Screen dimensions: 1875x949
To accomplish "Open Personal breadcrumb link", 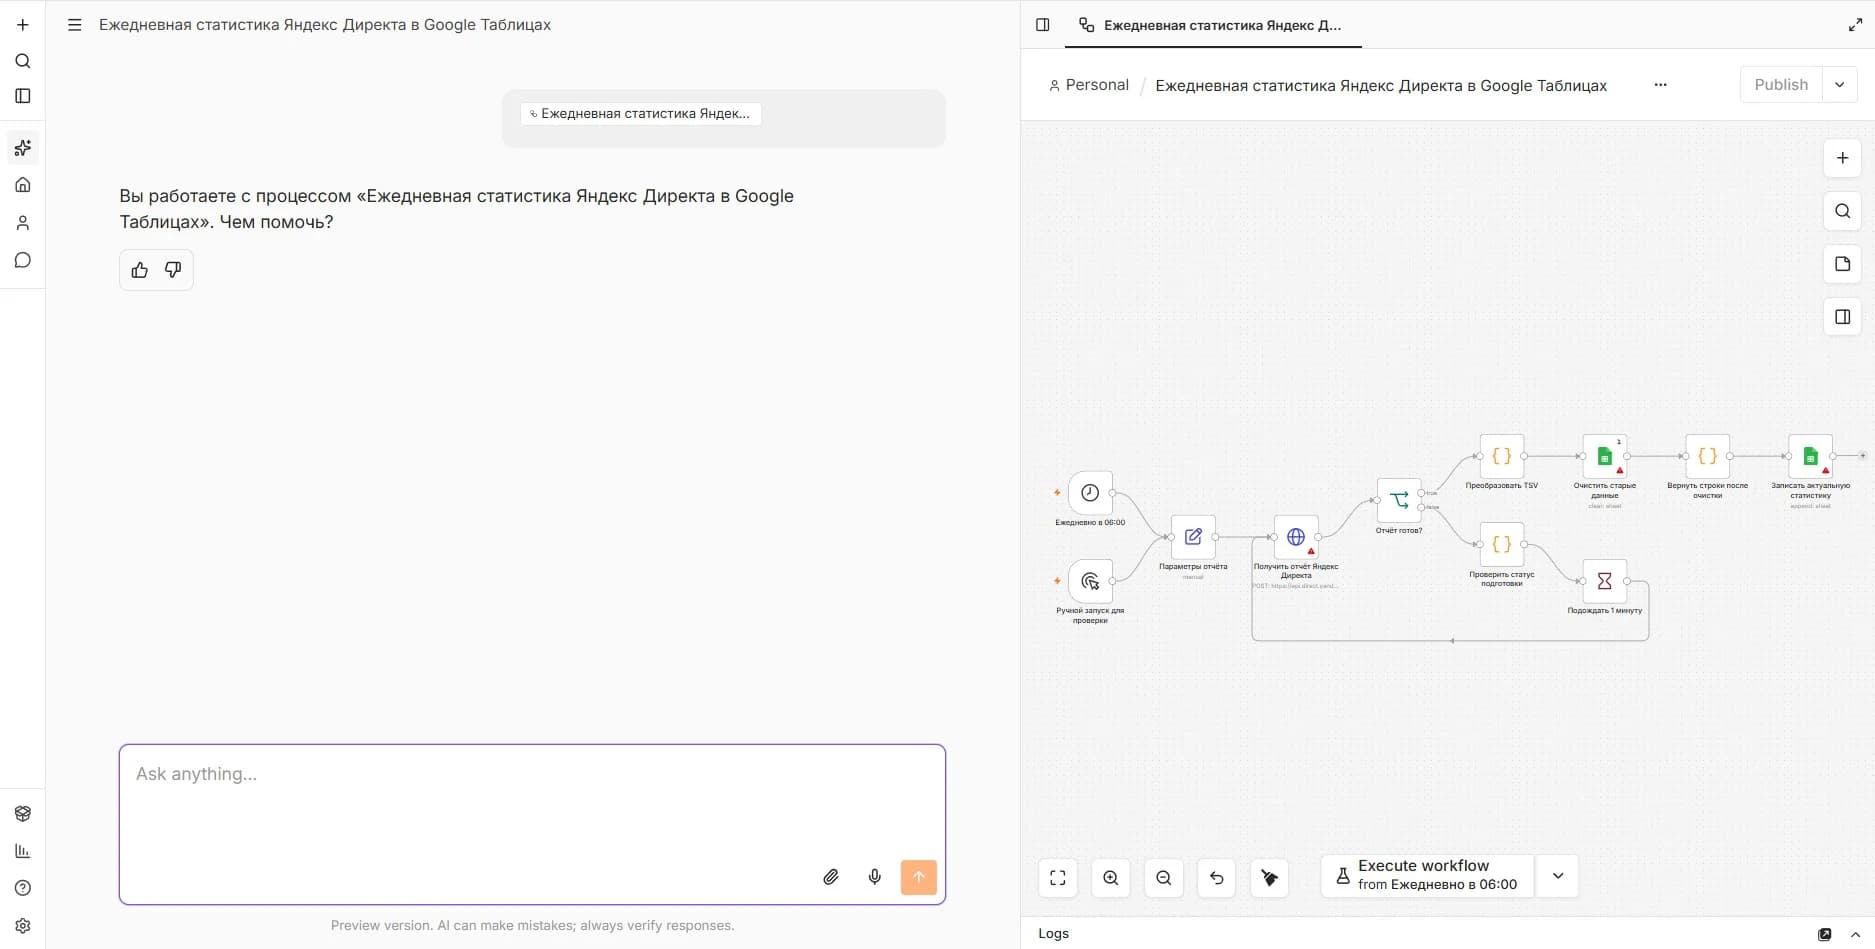I will 1089,85.
